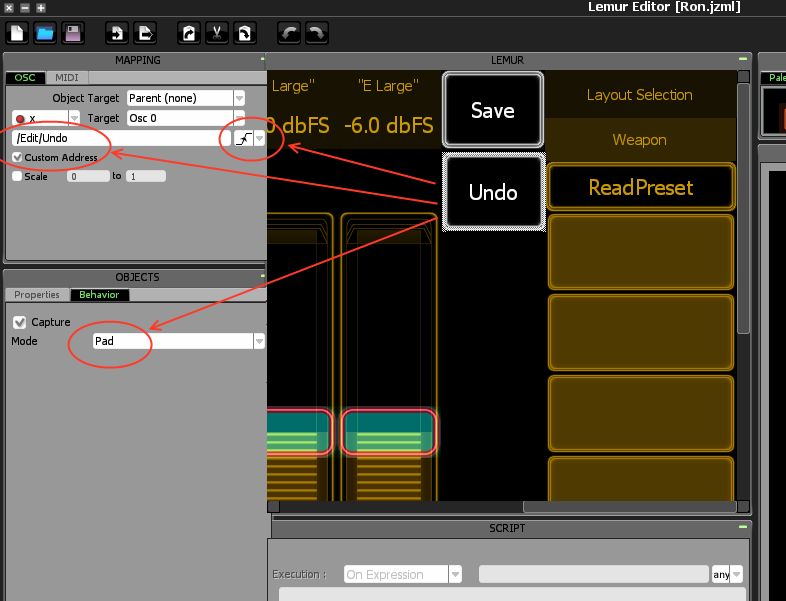Click the scroll up button in LEMUR
786x601 pixels.
click(x=744, y=77)
